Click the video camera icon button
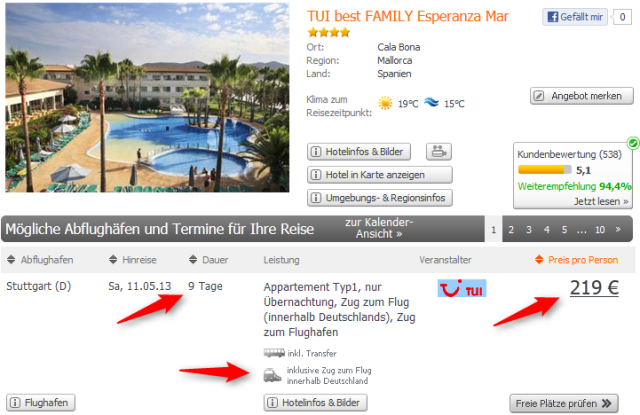This screenshot has width=640, height=415. pyautogui.click(x=439, y=151)
